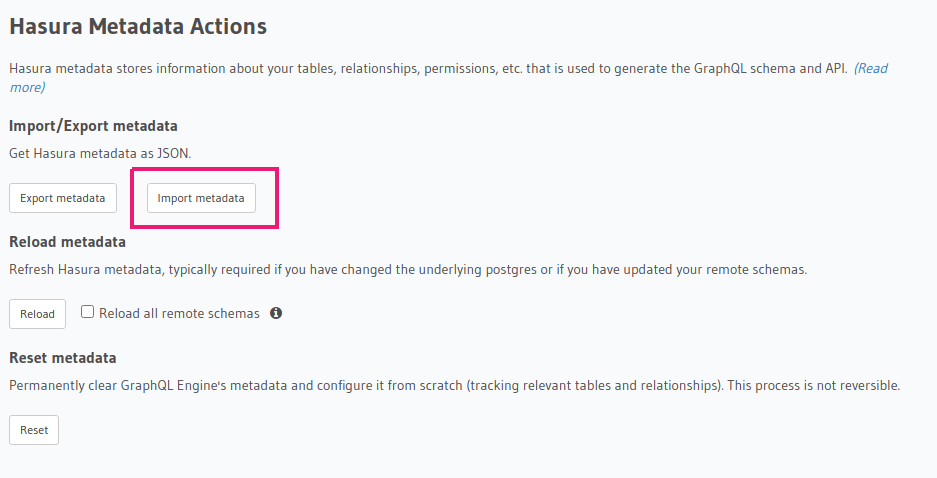Enable the Reload all remote schemas checkbox
This screenshot has height=478, width=937.
click(x=88, y=312)
